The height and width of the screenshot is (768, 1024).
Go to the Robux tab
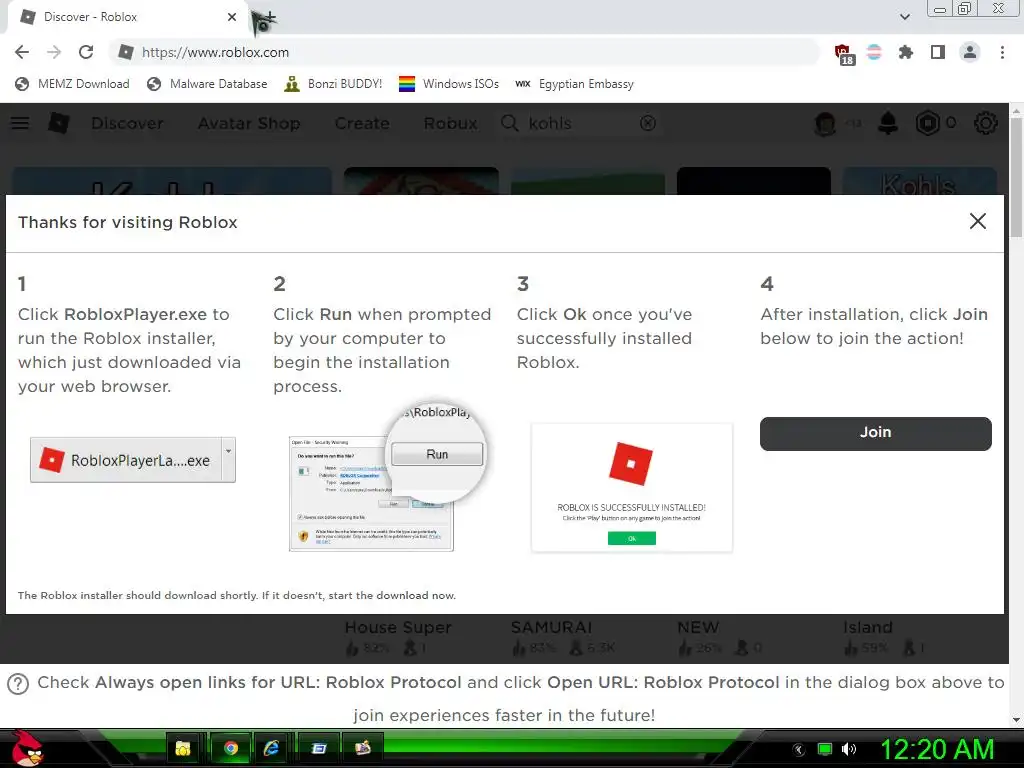tap(450, 123)
